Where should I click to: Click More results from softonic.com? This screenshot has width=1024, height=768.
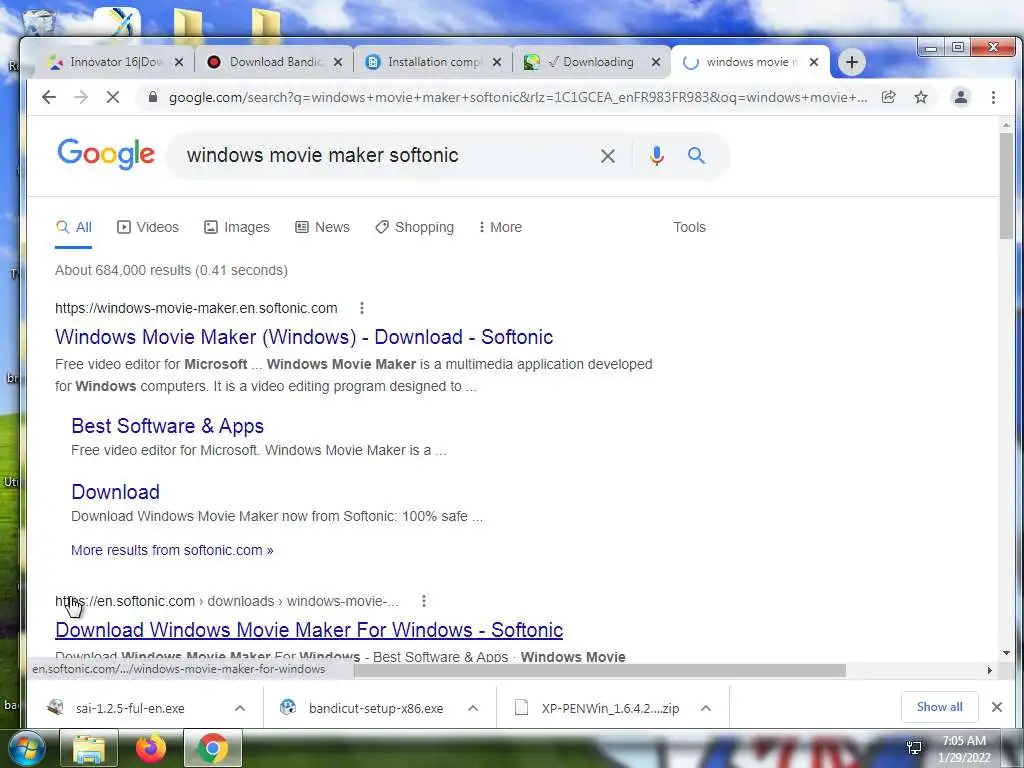(172, 550)
